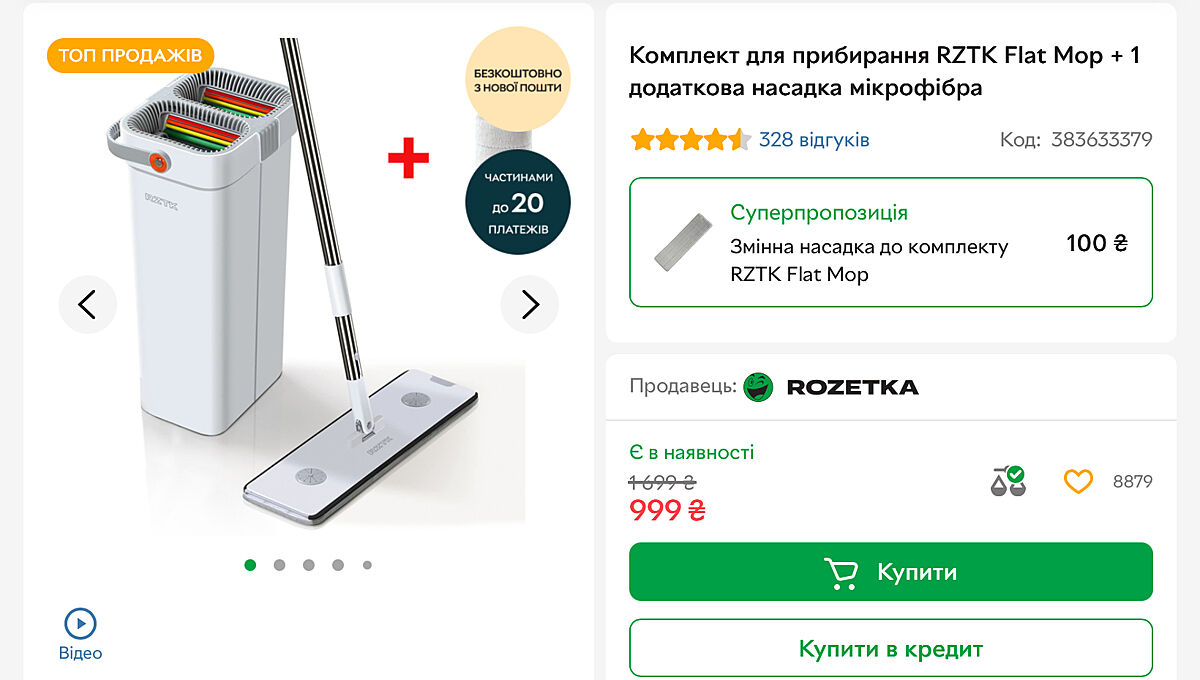Select the second carousel dot
Screen dimensions: 1200x680
pos(279,565)
